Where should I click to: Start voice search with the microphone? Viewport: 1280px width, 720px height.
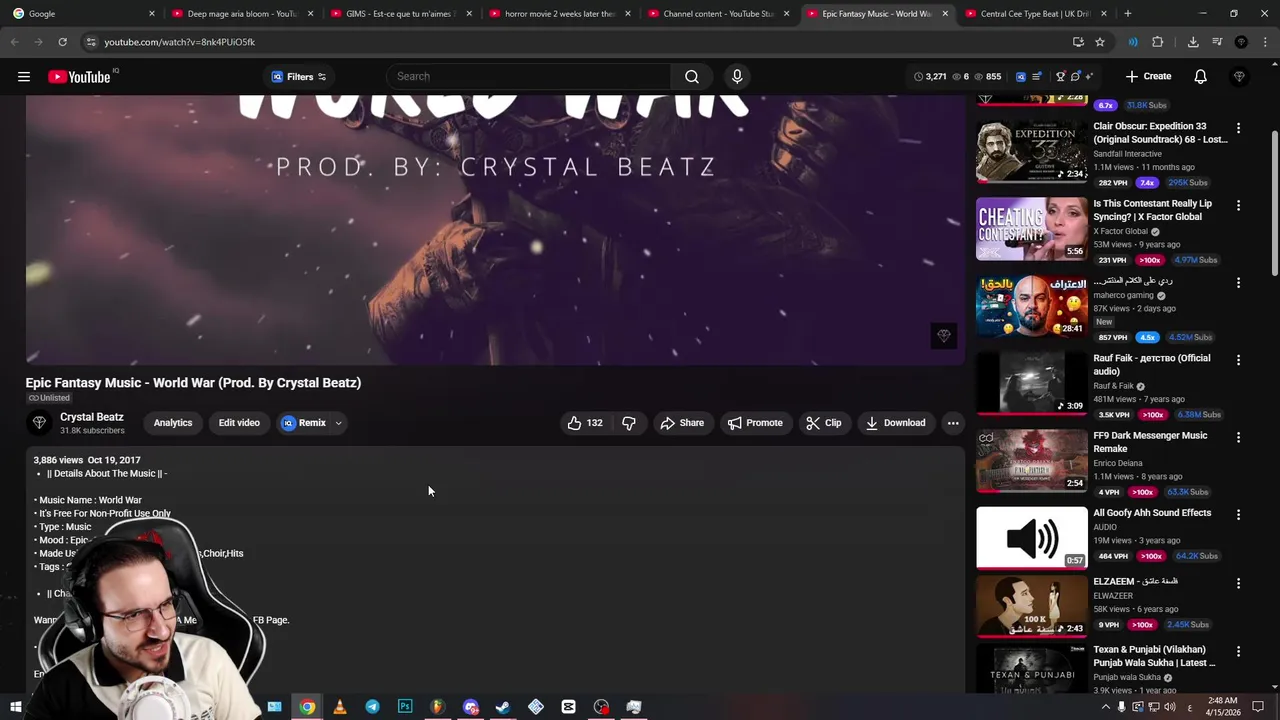[x=737, y=76]
